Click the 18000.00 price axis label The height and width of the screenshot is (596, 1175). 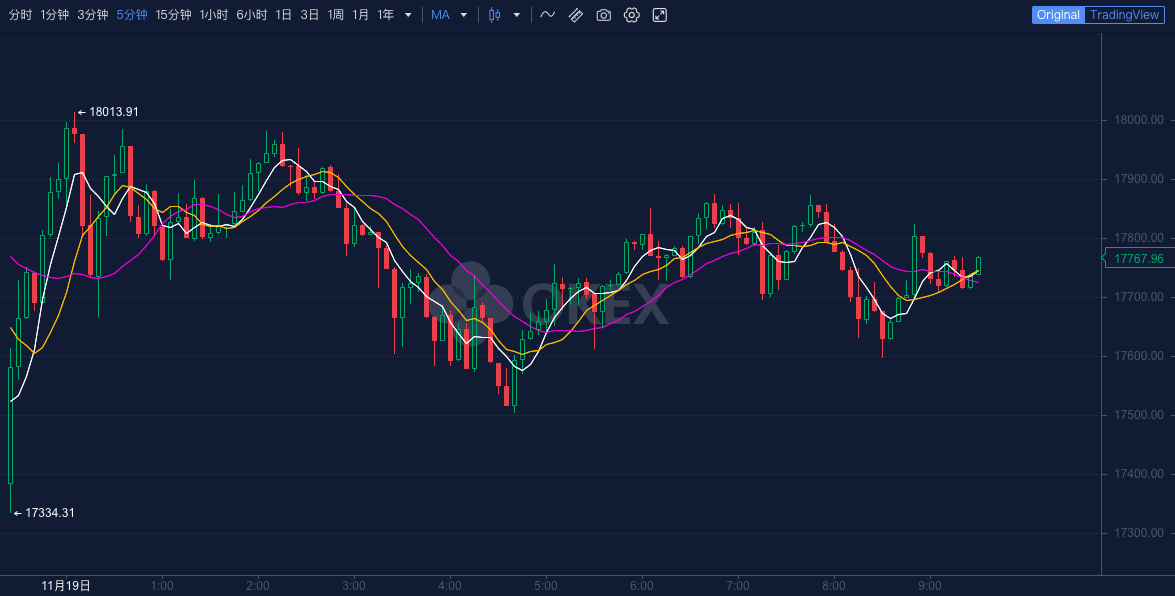pos(1139,120)
